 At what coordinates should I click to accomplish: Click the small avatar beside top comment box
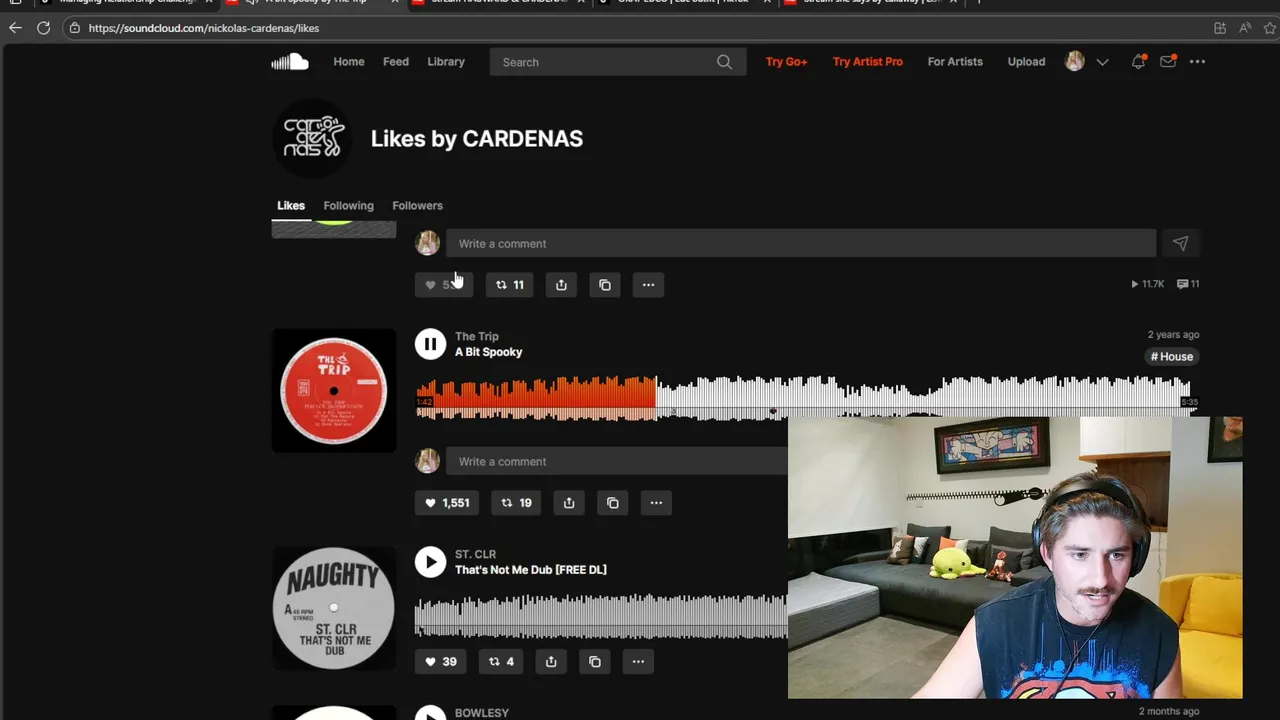[428, 243]
